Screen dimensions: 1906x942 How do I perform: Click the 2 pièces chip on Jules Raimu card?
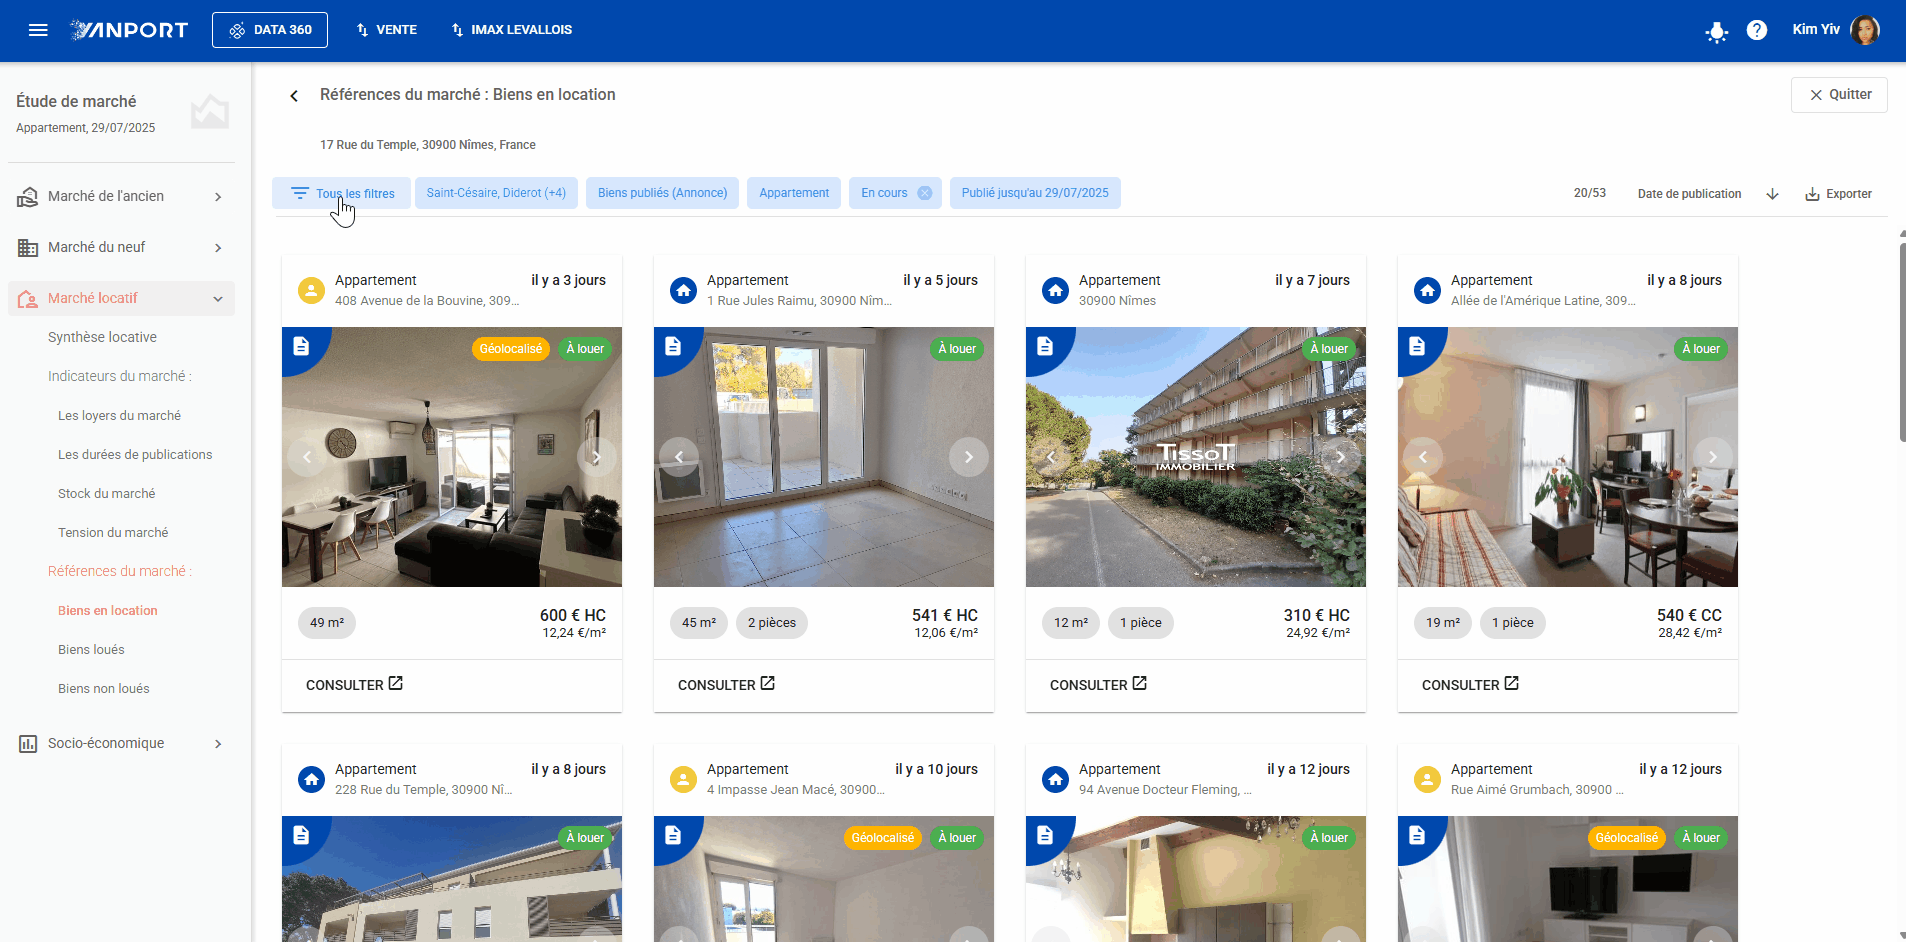(772, 623)
